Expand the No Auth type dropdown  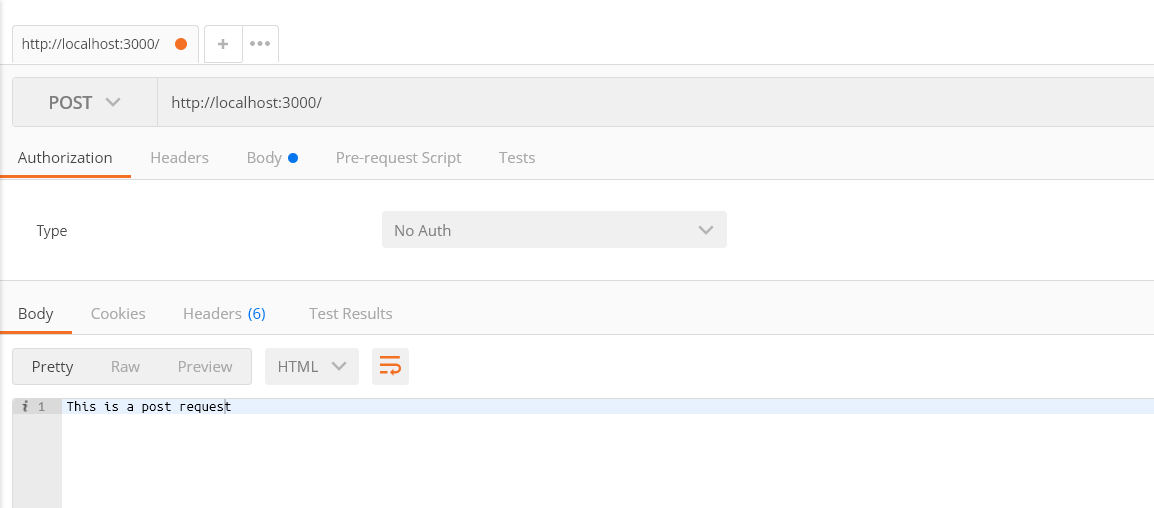[554, 230]
